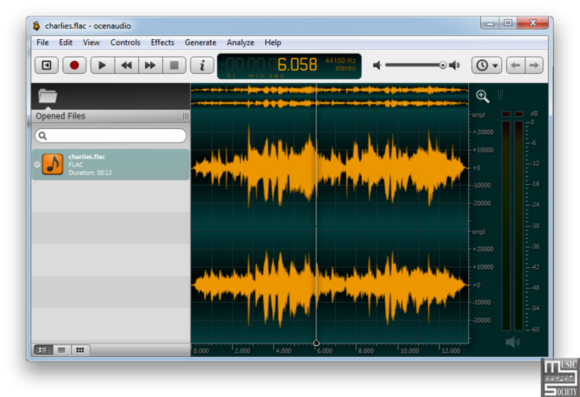Switch to grid thumbnail view
This screenshot has height=397, width=580.
(80, 350)
